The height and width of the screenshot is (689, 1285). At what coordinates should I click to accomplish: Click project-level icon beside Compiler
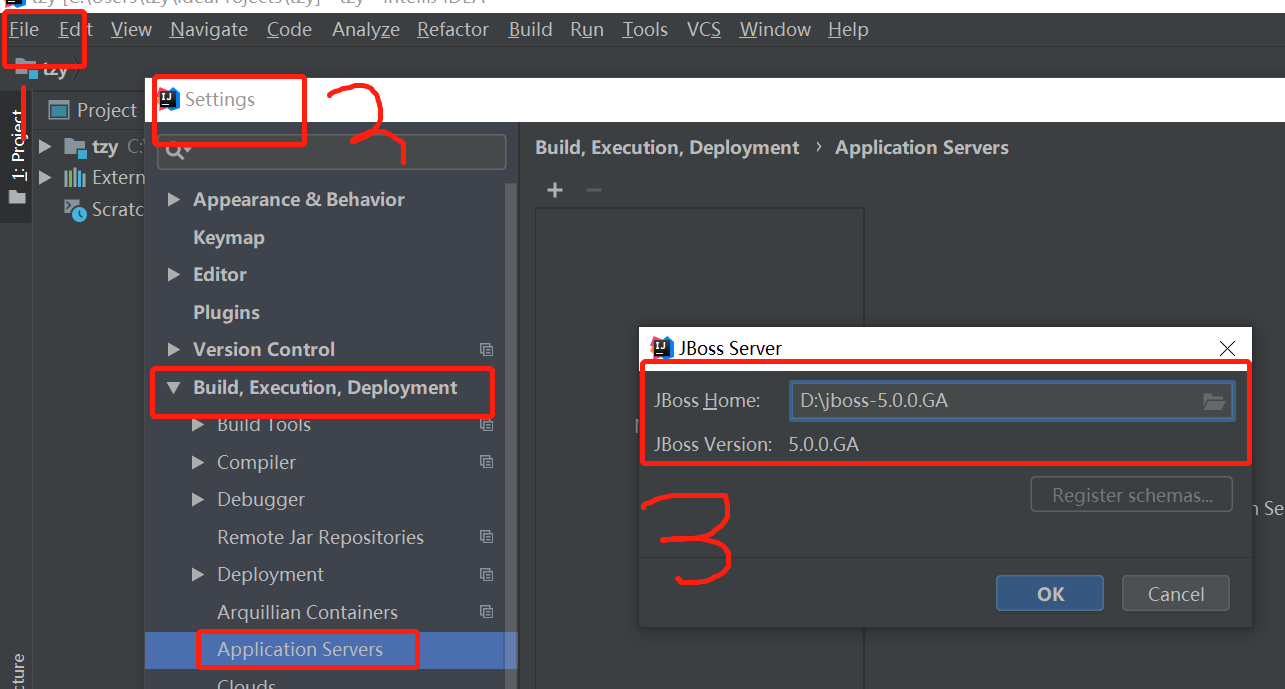[x=486, y=462]
